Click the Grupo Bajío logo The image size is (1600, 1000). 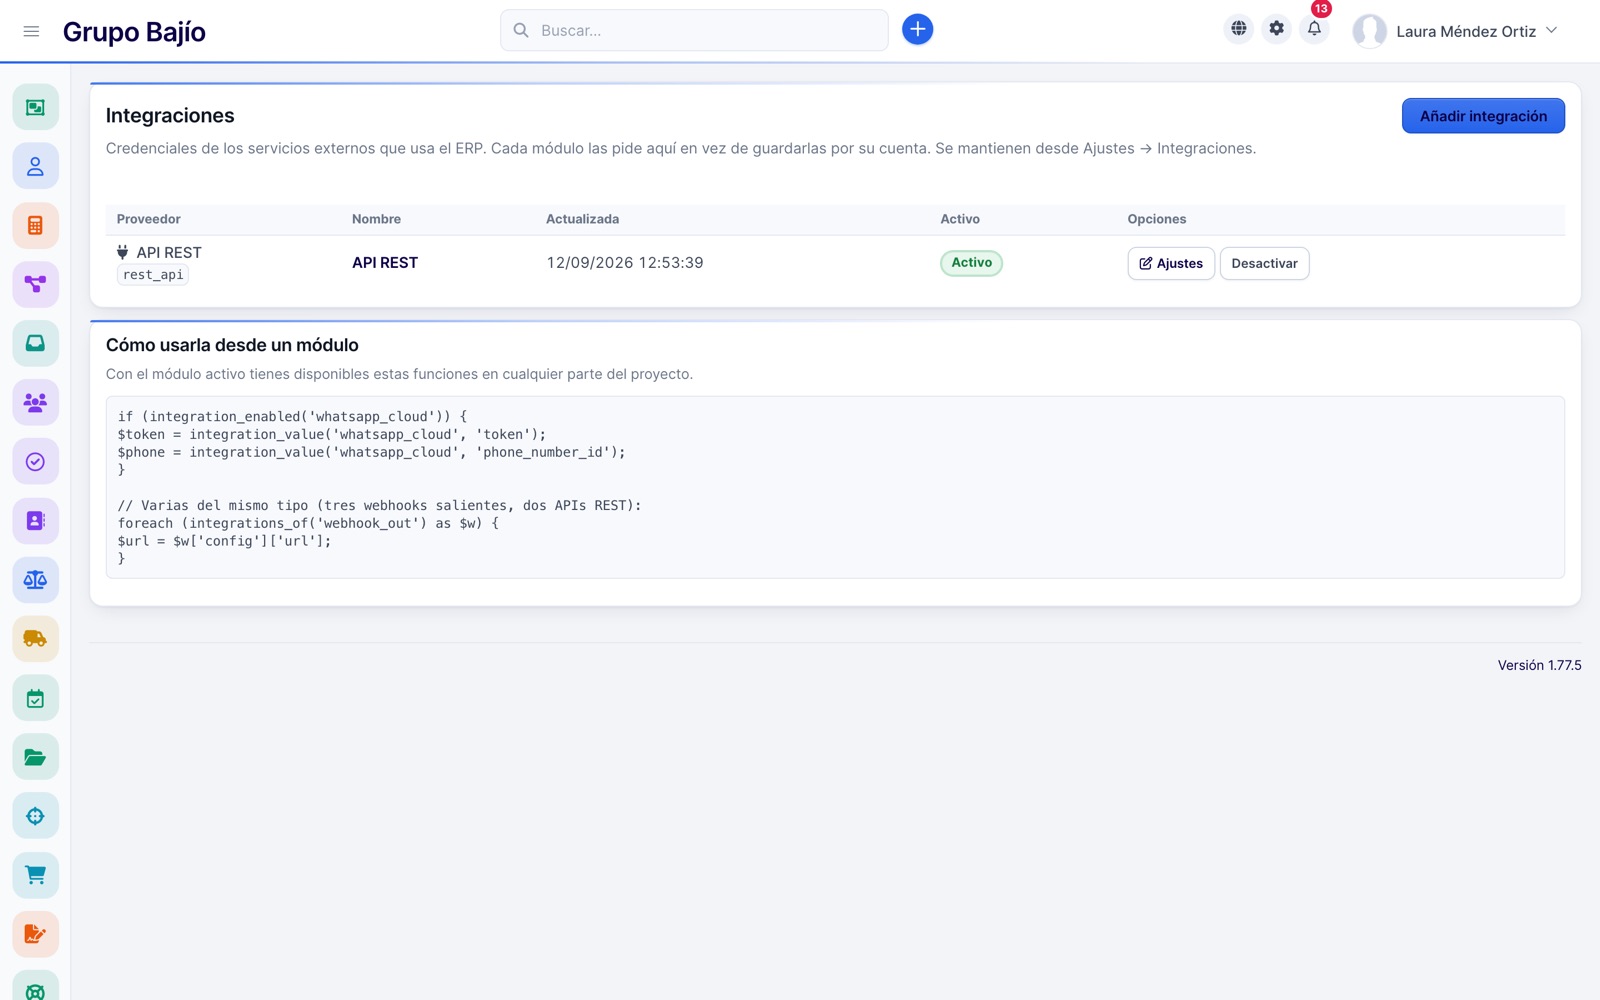[134, 32]
